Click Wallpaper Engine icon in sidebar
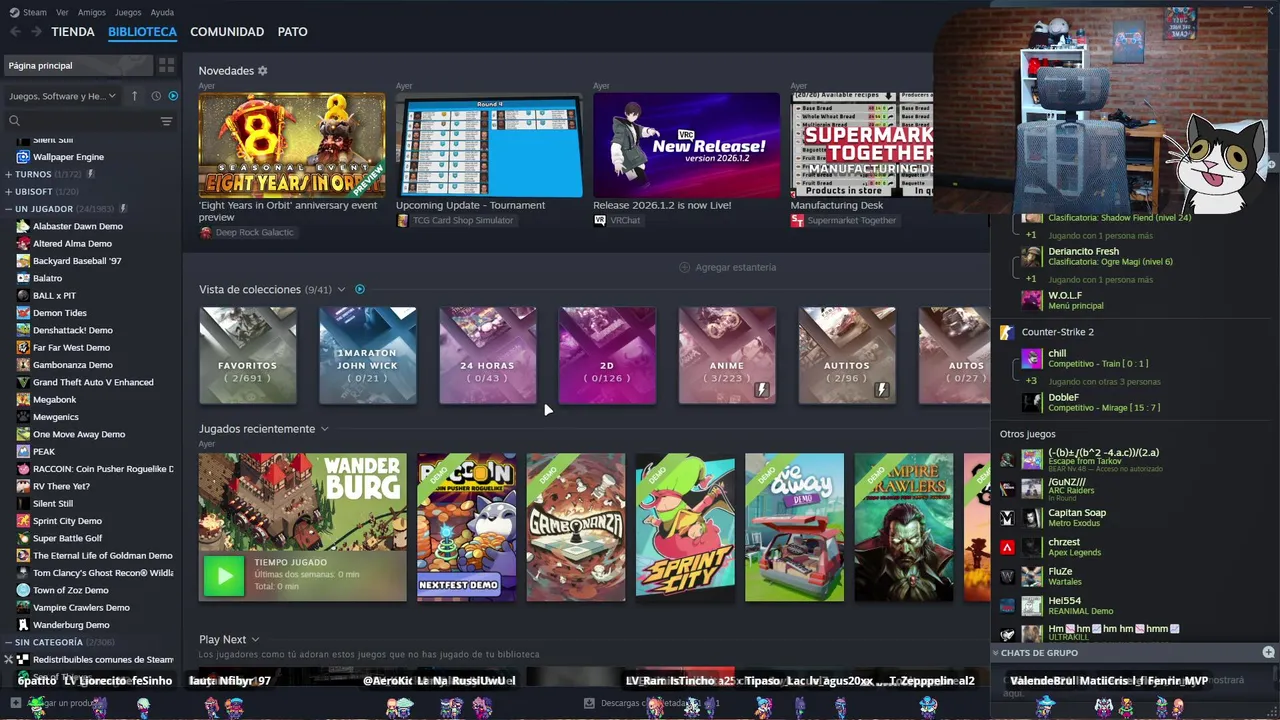This screenshot has width=1280, height=720. pos(23,157)
